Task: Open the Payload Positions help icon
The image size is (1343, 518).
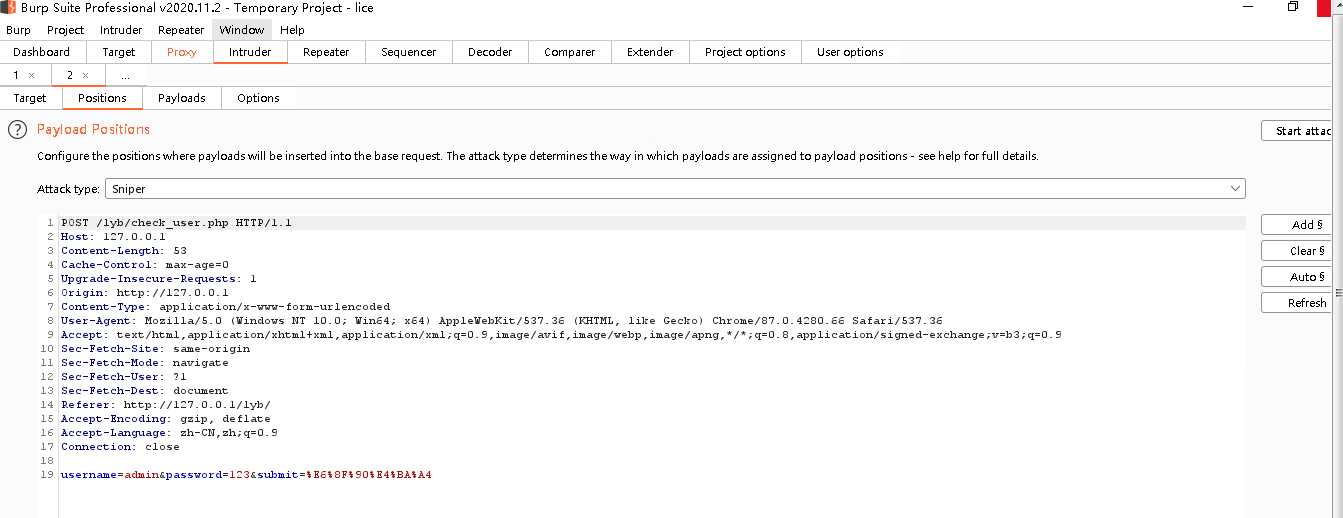Action: tap(17, 130)
